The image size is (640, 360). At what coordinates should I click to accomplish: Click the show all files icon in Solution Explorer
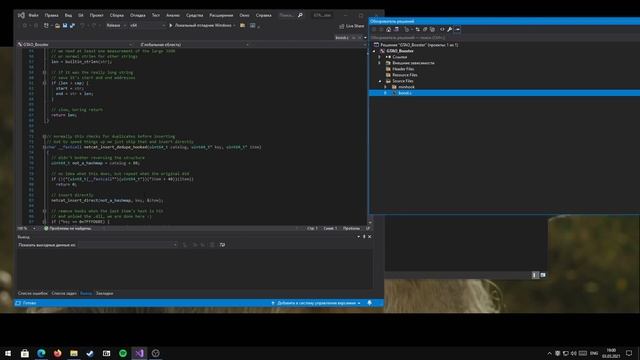tap(432, 29)
